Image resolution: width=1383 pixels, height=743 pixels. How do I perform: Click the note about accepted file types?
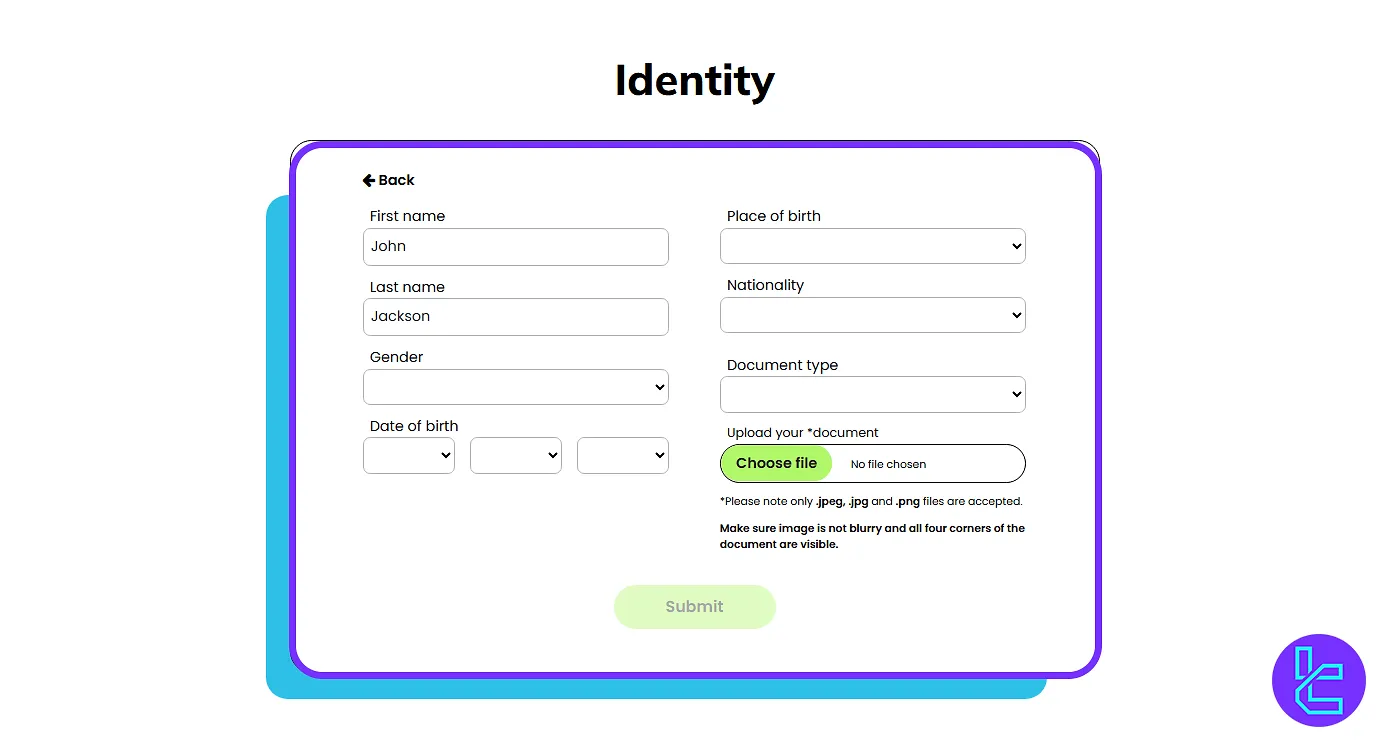[x=872, y=501]
